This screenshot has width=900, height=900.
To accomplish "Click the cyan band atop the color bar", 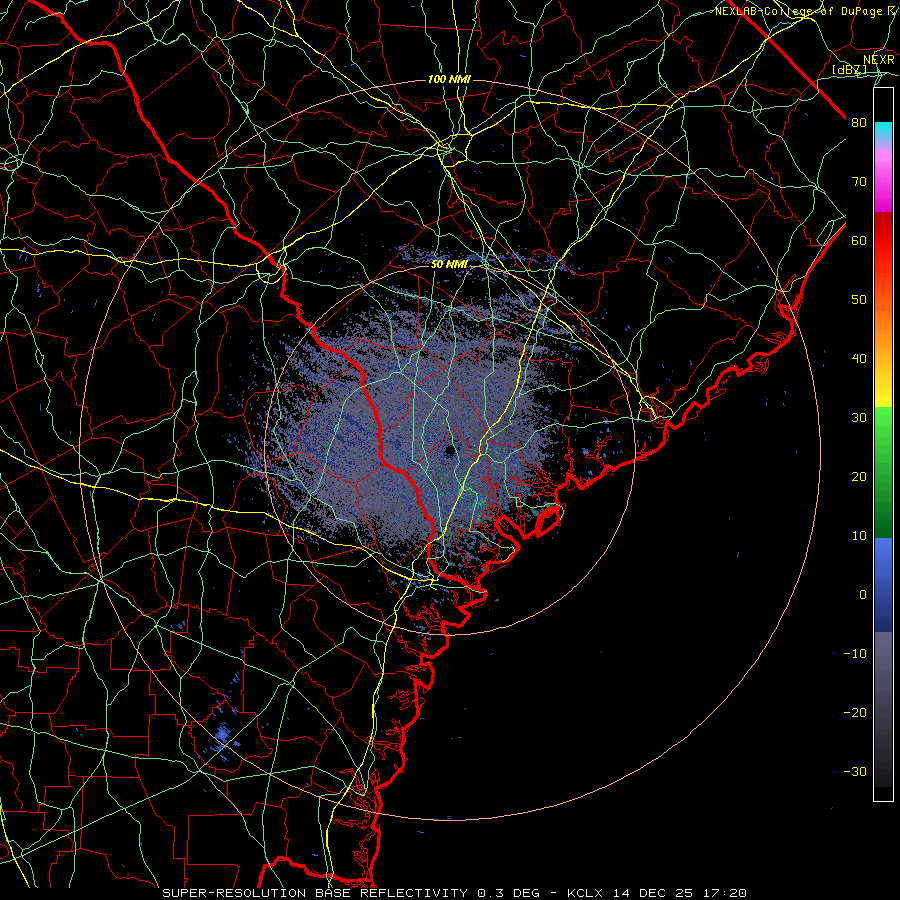I will pos(883,132).
